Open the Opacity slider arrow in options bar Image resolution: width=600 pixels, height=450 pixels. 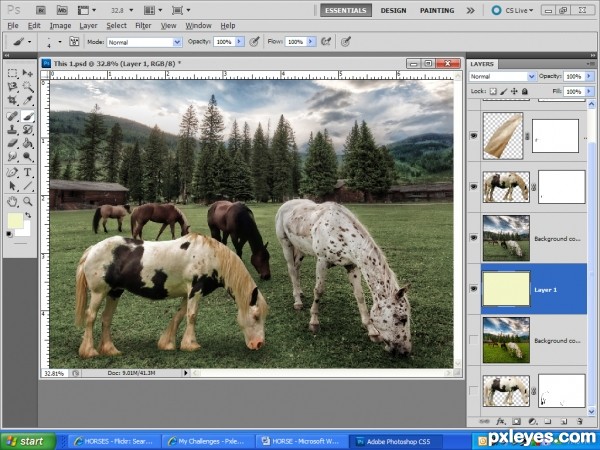(240, 42)
